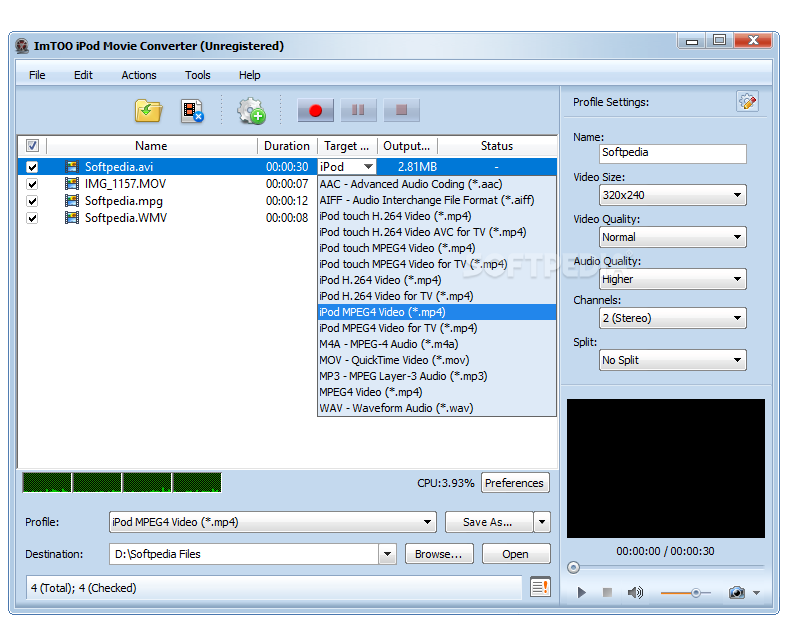Click the Softpedia.avi film icon
This screenshot has height=623, width=788.
72,167
